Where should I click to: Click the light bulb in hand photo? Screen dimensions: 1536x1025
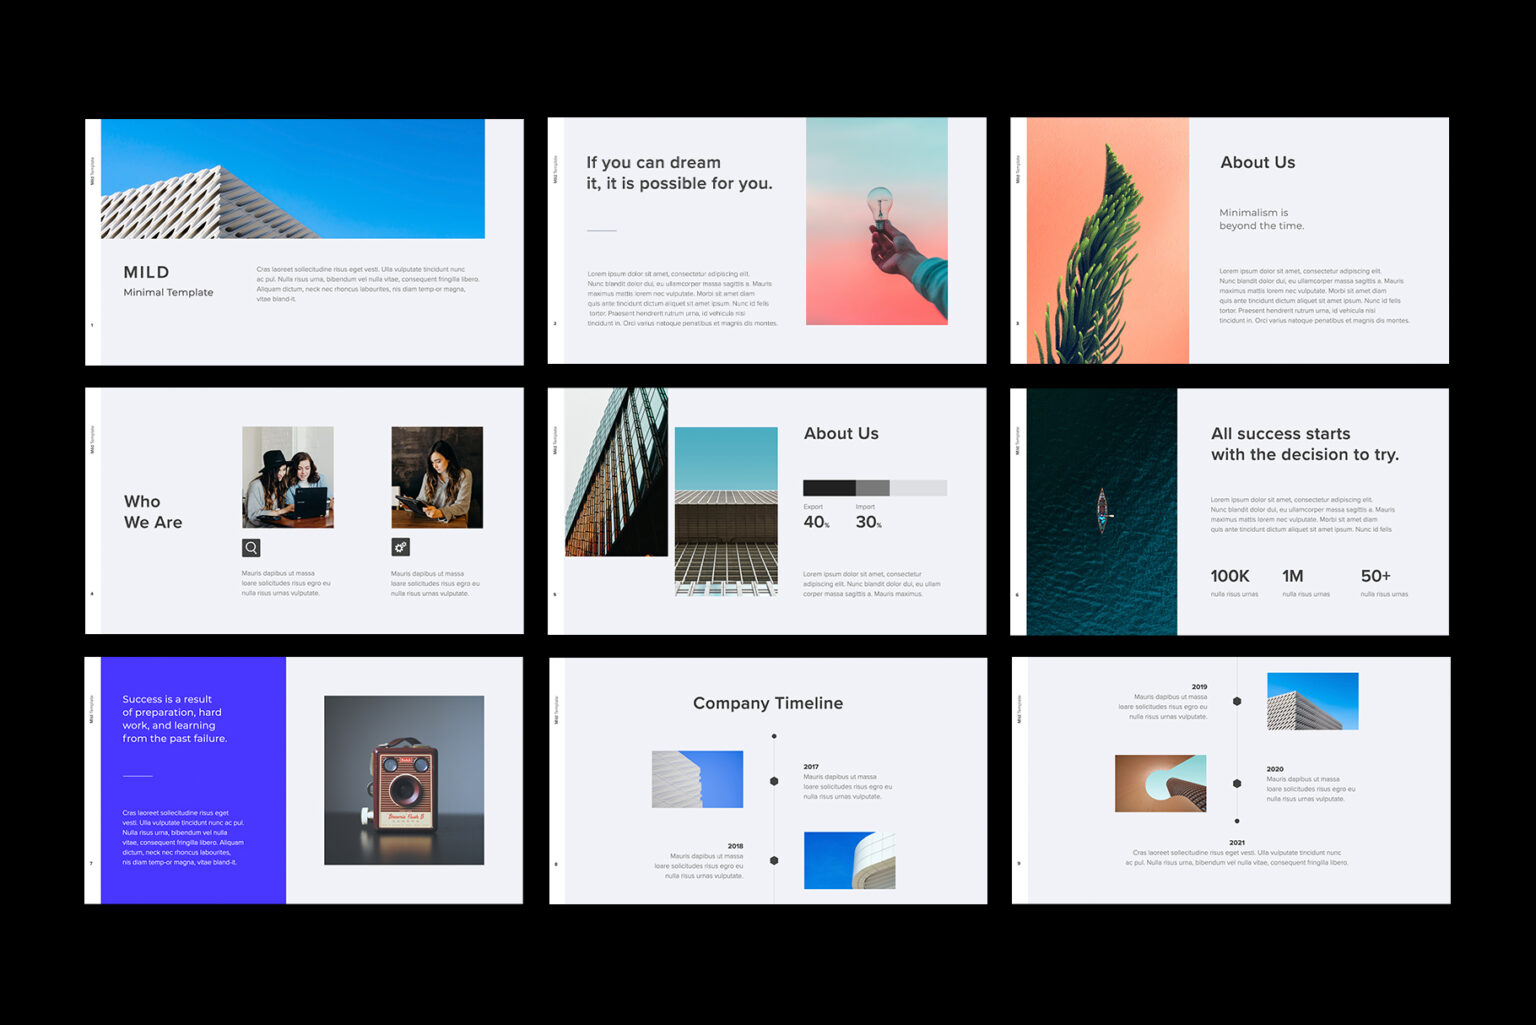pyautogui.click(x=877, y=221)
